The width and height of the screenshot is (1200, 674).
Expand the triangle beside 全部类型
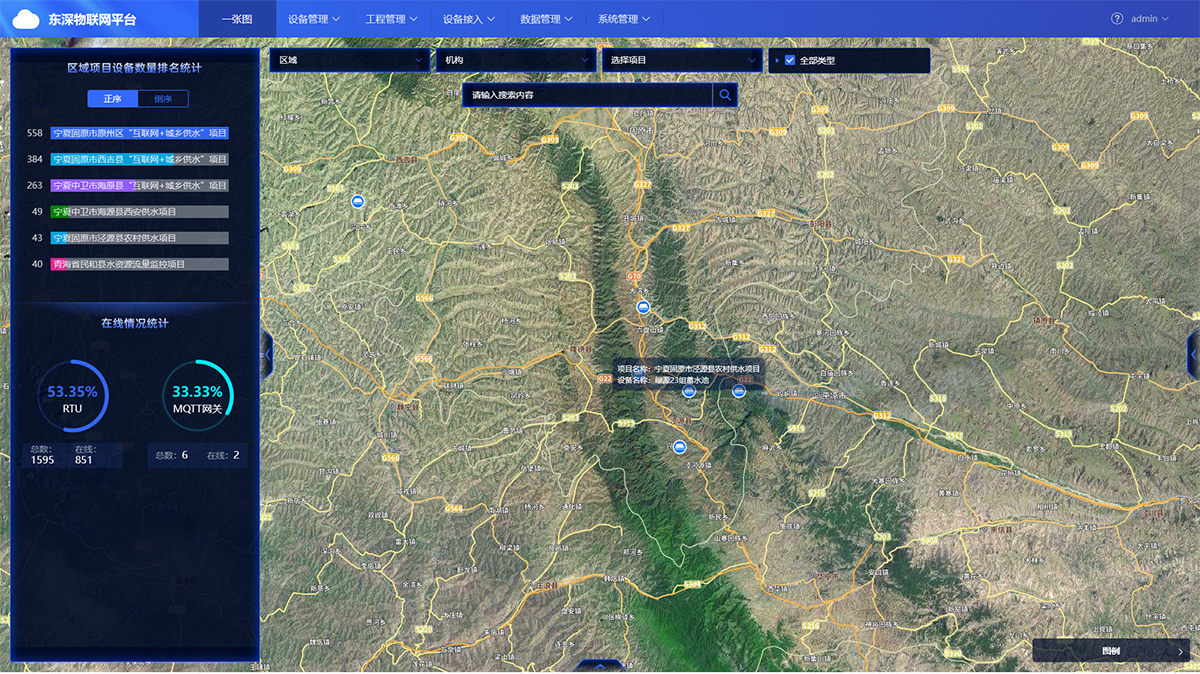776,60
